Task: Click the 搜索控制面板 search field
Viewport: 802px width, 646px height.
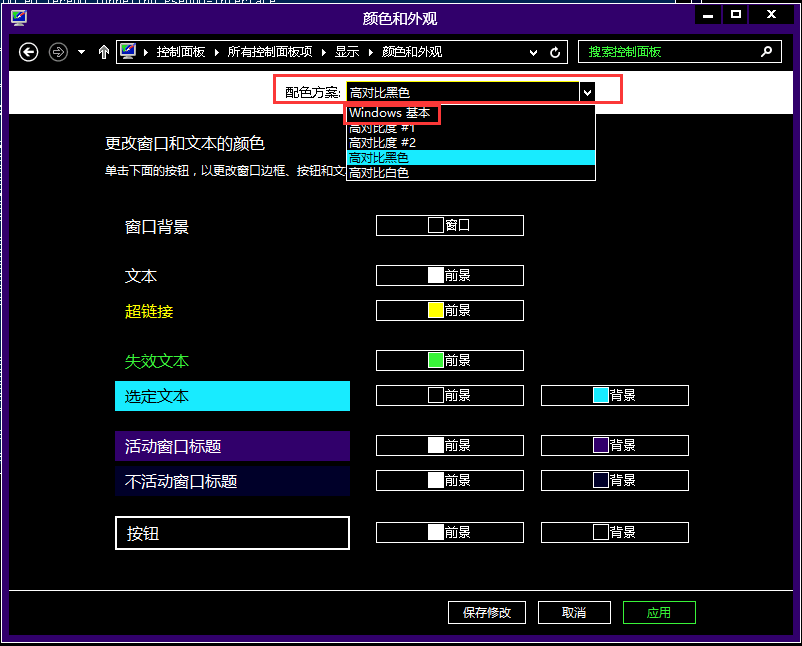Action: tap(665, 52)
